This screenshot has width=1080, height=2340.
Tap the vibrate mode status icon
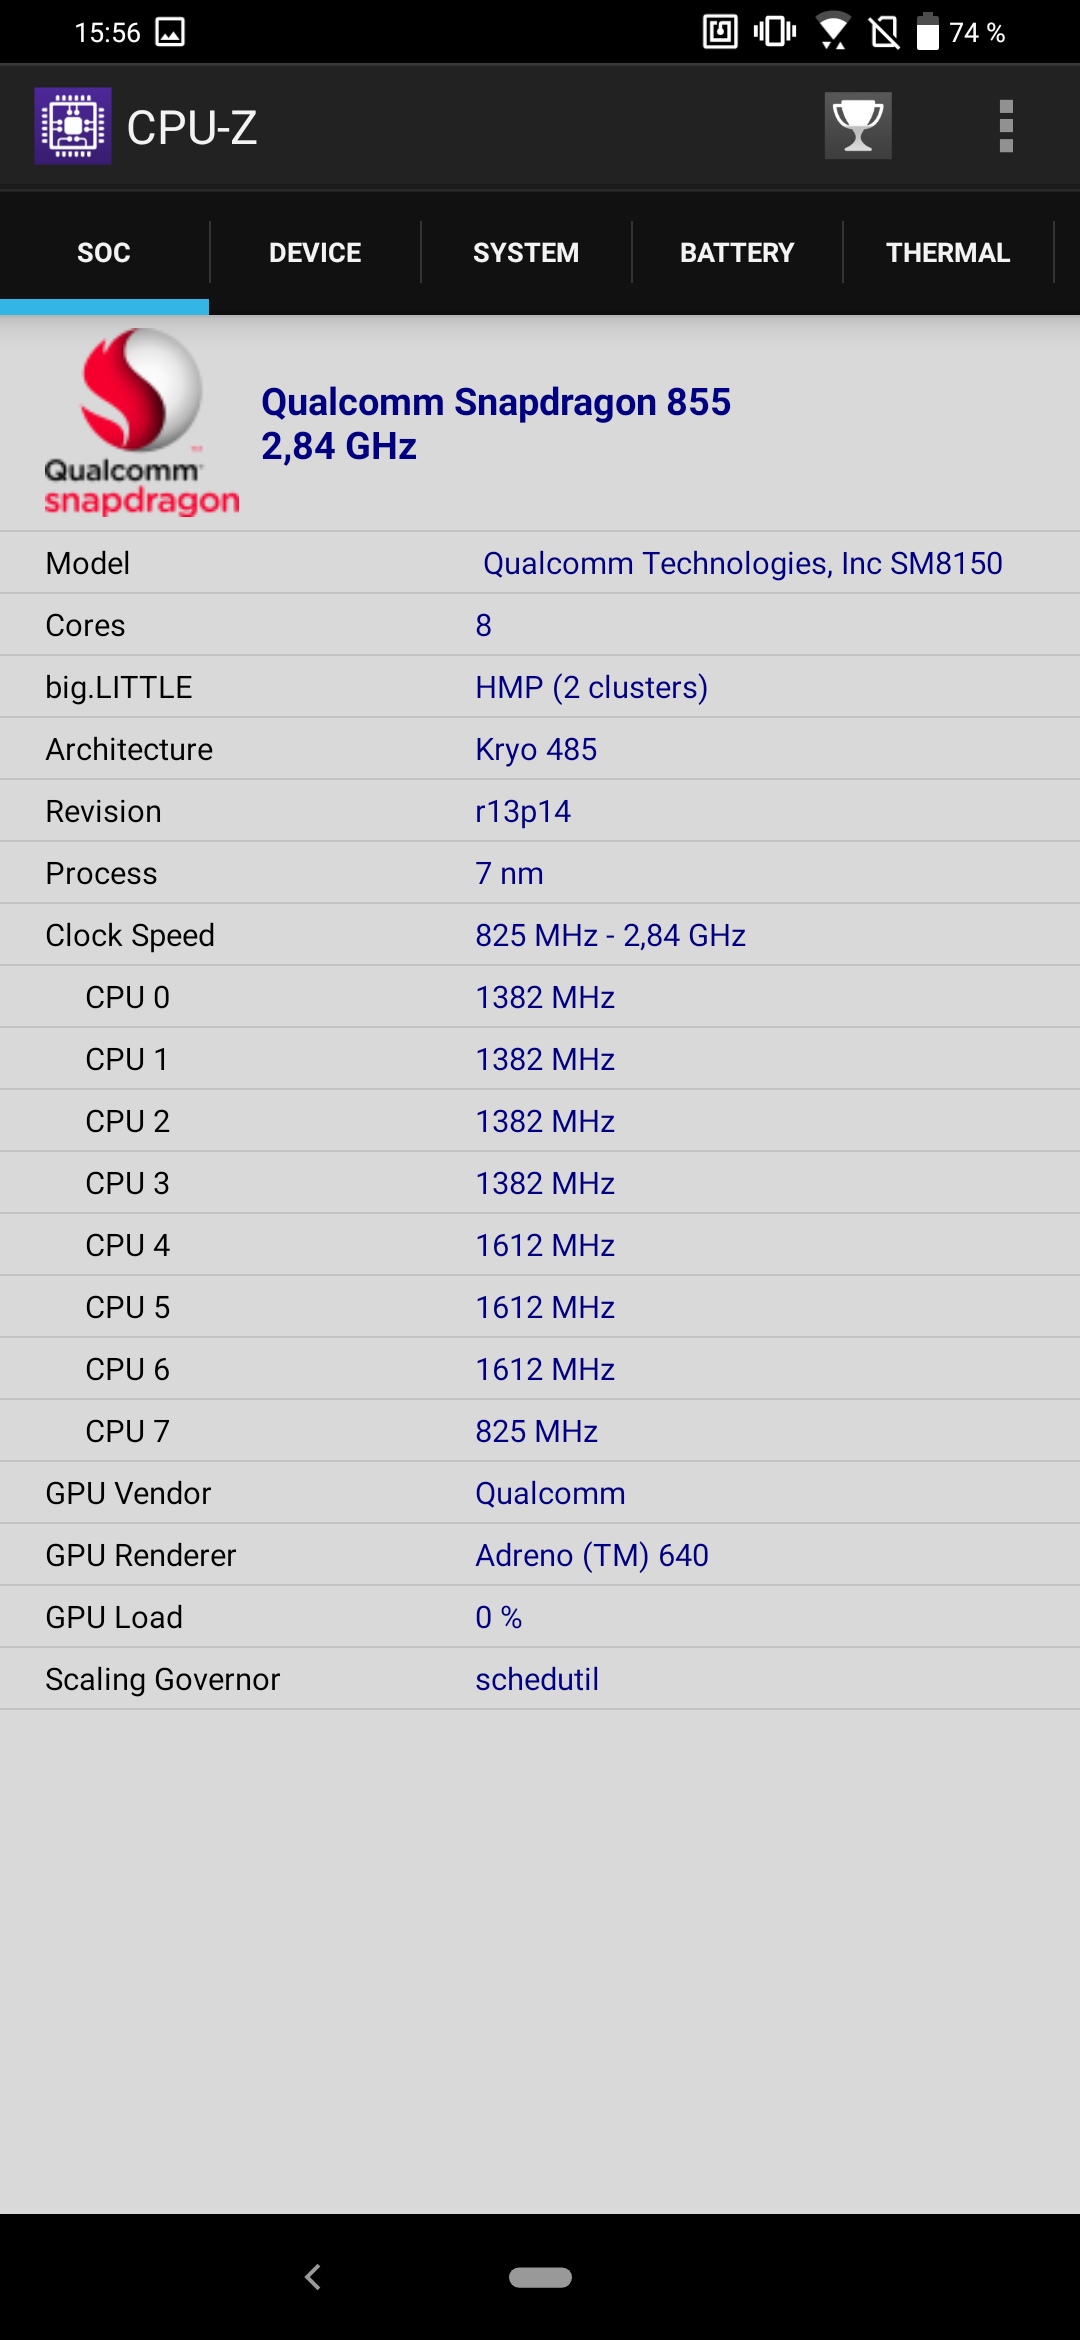pyautogui.click(x=775, y=32)
